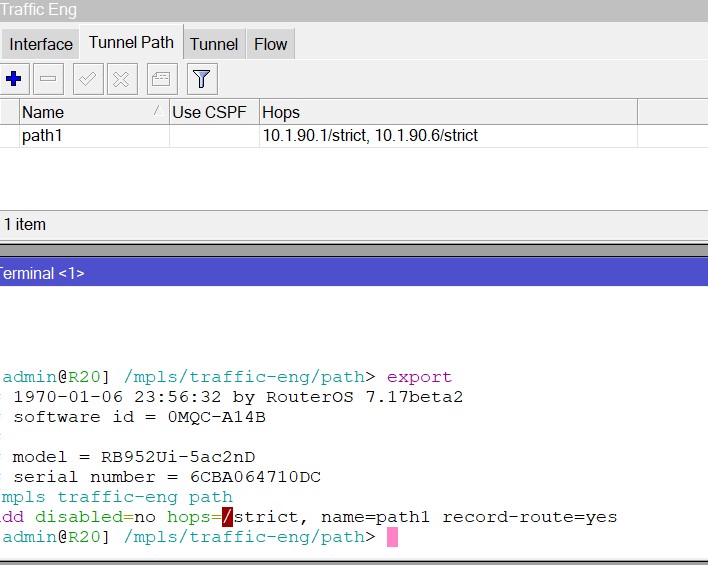Click the Terminal <1> title bar
The image size is (708, 565).
click(354, 273)
